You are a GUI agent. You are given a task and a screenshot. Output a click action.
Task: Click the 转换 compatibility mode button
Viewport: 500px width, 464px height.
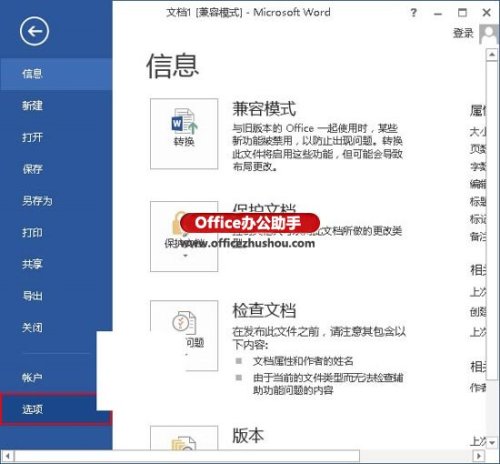(x=184, y=134)
